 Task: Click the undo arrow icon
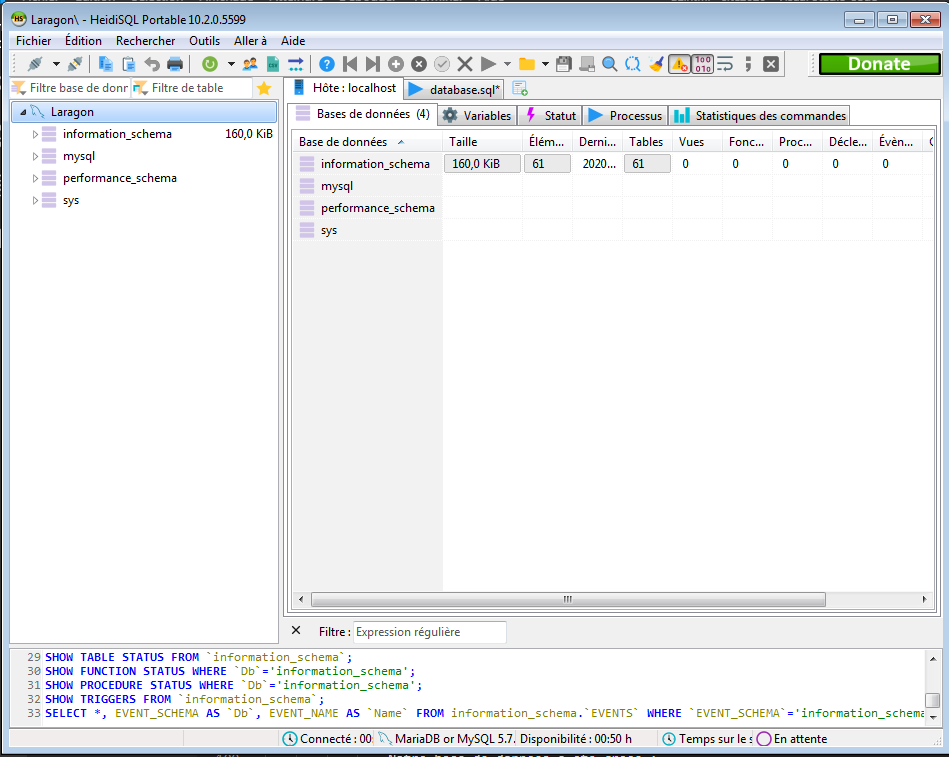pos(152,64)
